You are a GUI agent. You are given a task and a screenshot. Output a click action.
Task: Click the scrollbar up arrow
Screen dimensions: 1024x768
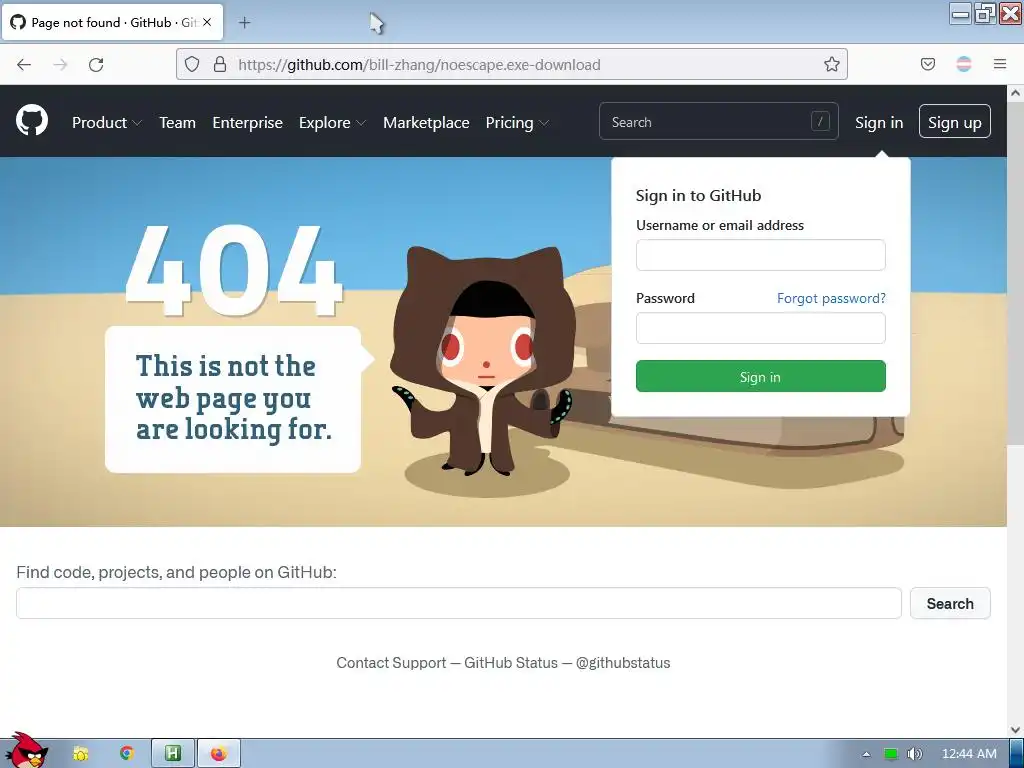pos(1016,93)
